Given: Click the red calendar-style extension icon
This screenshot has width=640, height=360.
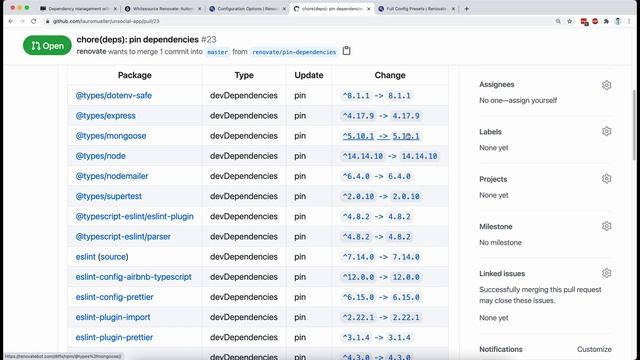Looking at the screenshot, I should (x=584, y=22).
